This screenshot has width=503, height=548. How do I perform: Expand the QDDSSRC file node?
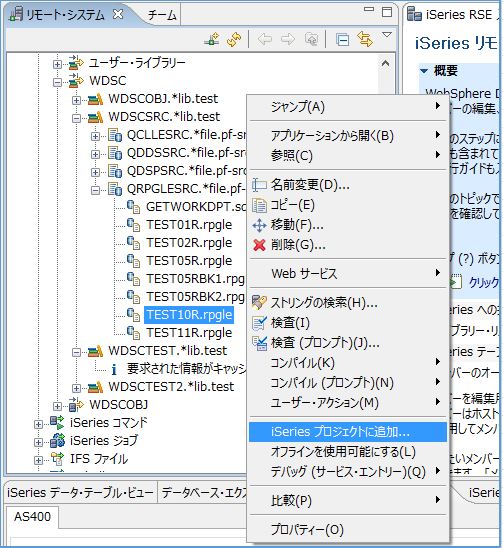click(x=95, y=154)
